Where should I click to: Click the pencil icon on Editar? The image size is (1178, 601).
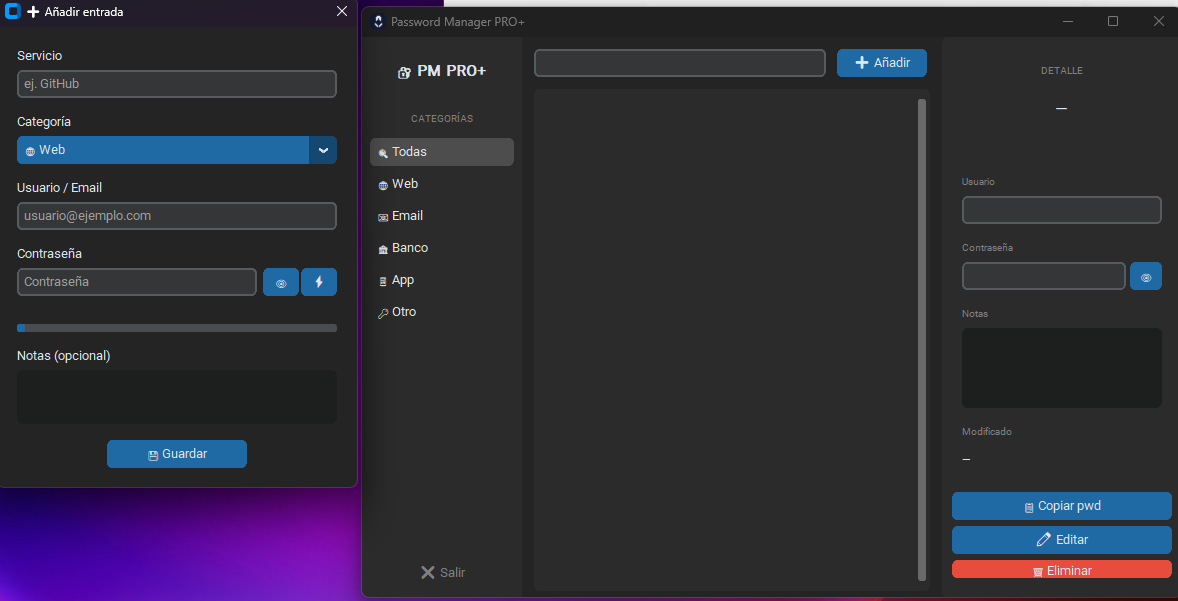click(1044, 539)
